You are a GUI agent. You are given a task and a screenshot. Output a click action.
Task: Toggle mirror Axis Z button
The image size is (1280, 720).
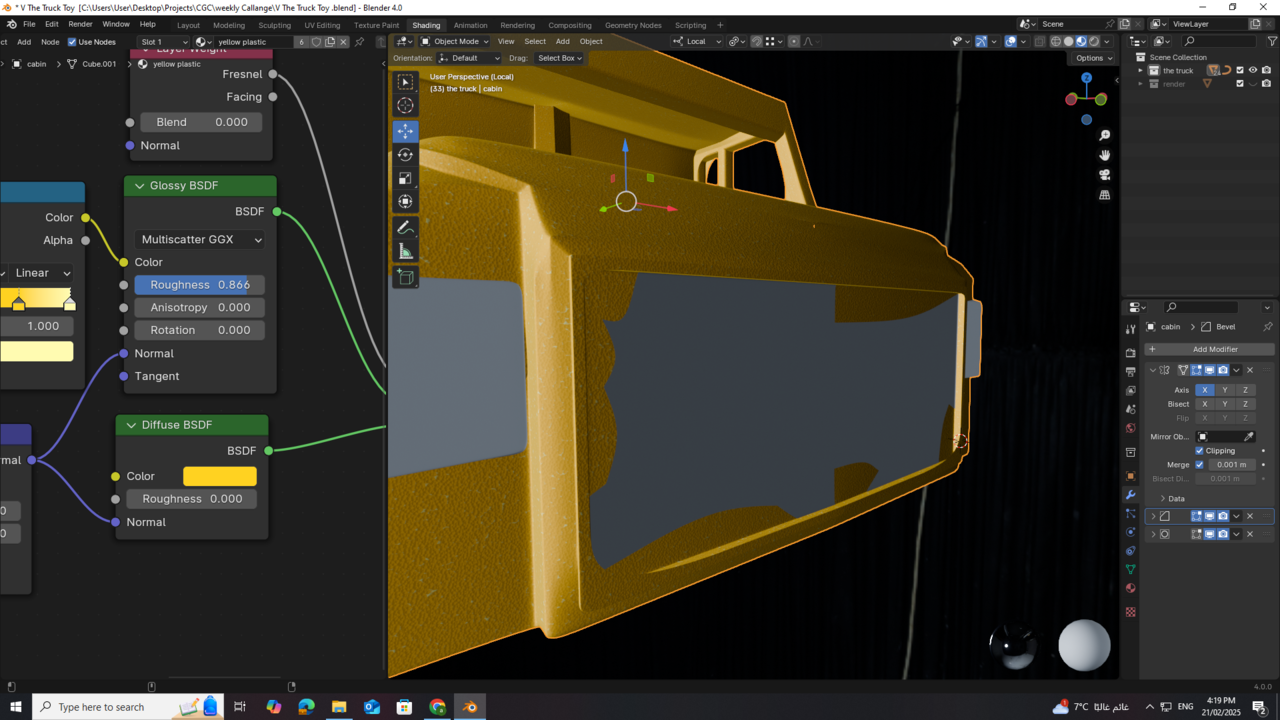point(1245,390)
